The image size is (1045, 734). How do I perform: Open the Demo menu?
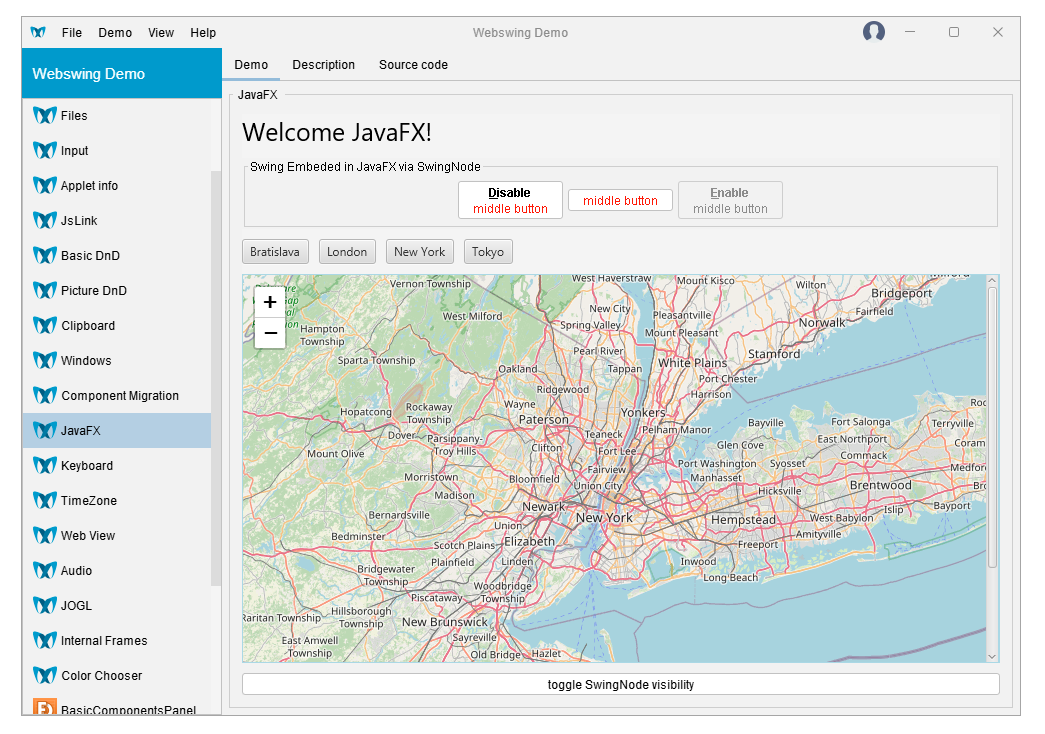115,33
